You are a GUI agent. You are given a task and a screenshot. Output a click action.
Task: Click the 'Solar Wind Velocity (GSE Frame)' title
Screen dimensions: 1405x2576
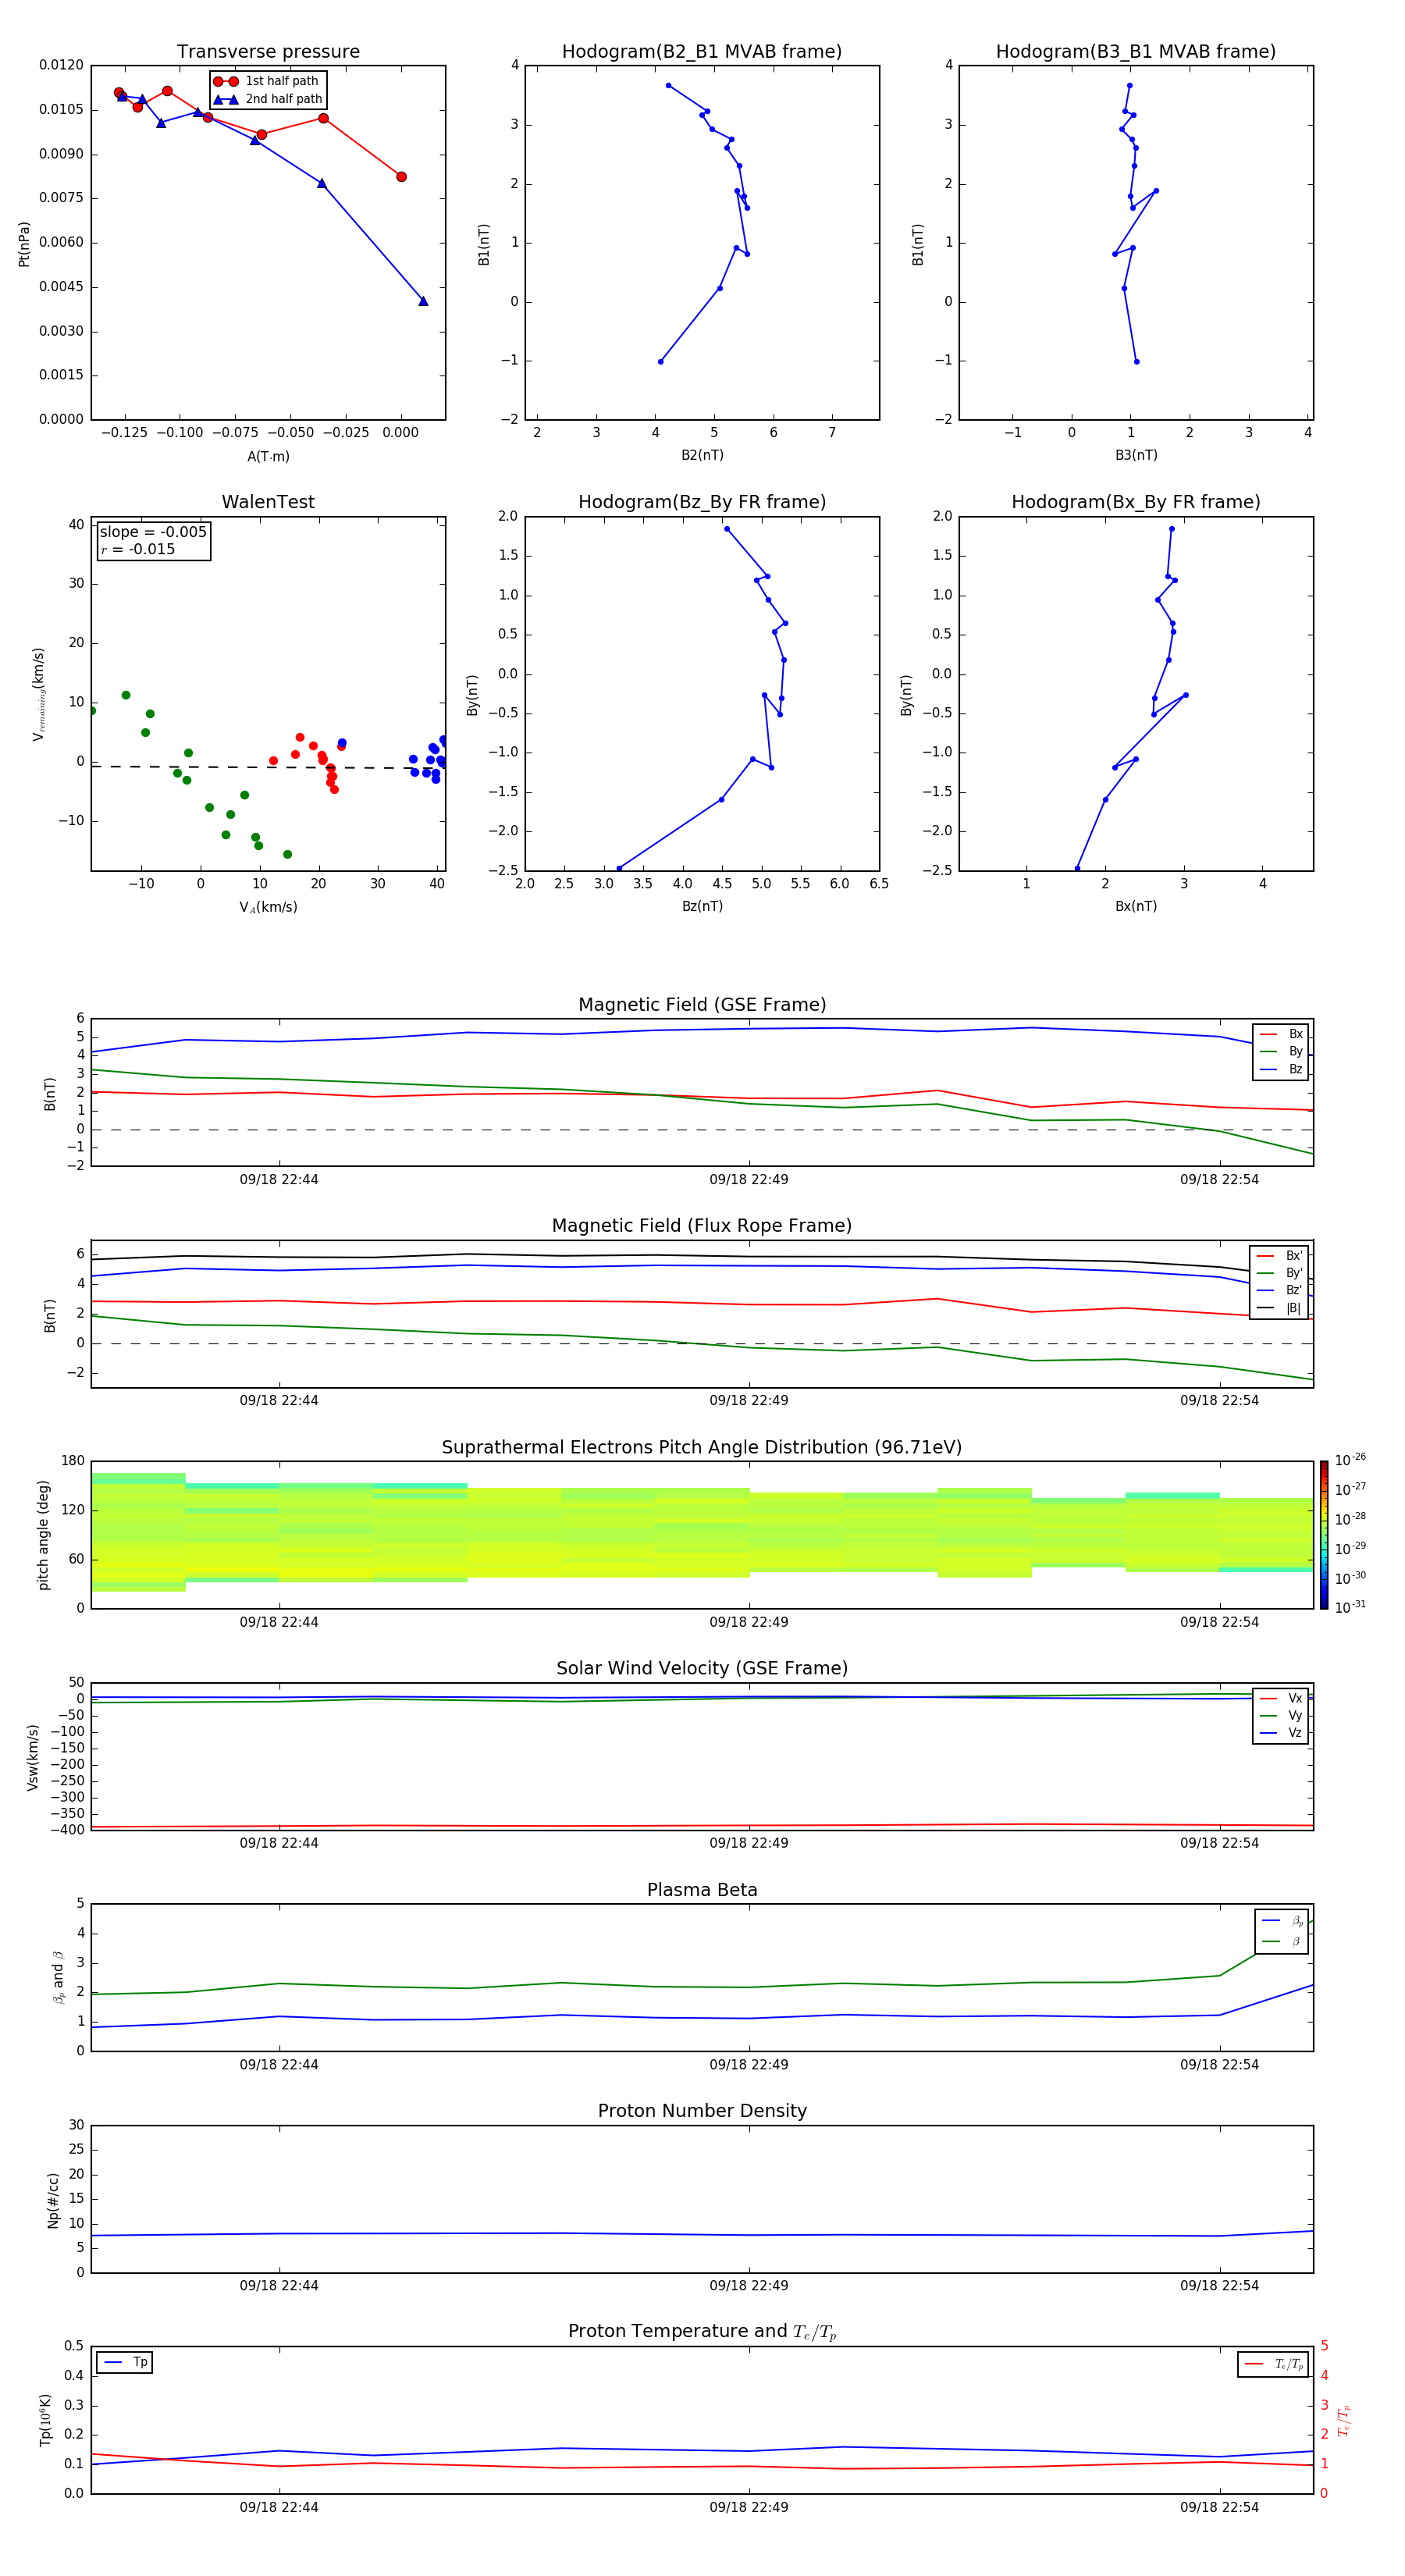(x=702, y=1668)
